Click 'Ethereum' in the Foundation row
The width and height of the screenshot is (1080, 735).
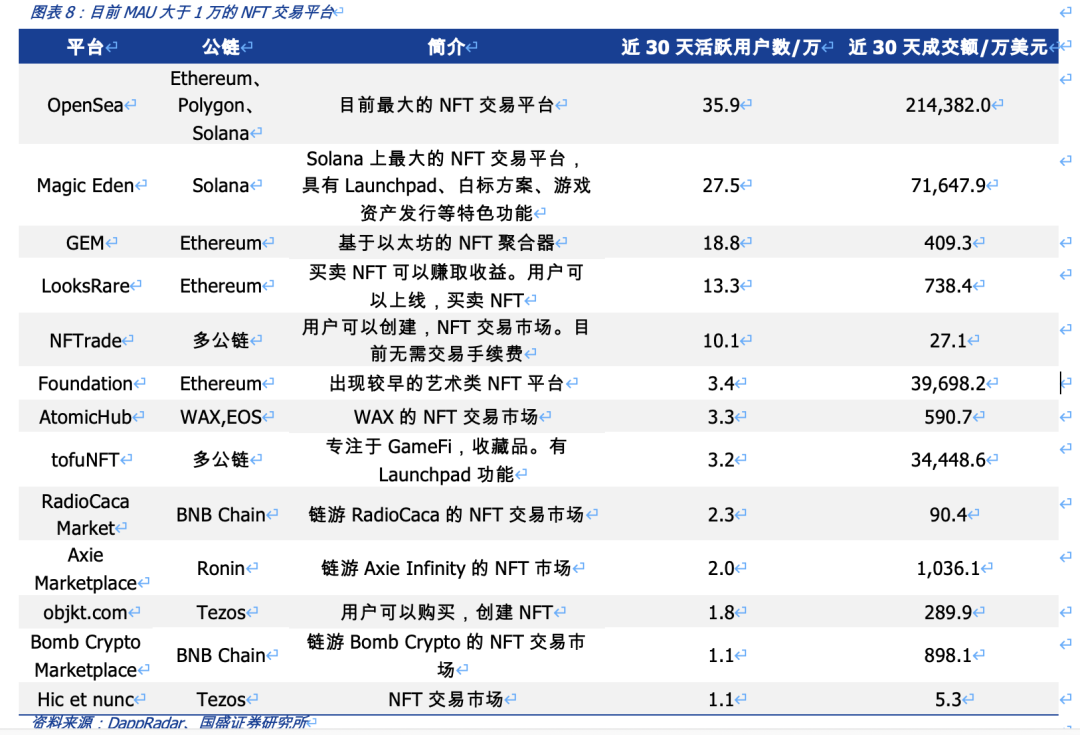tap(220, 384)
